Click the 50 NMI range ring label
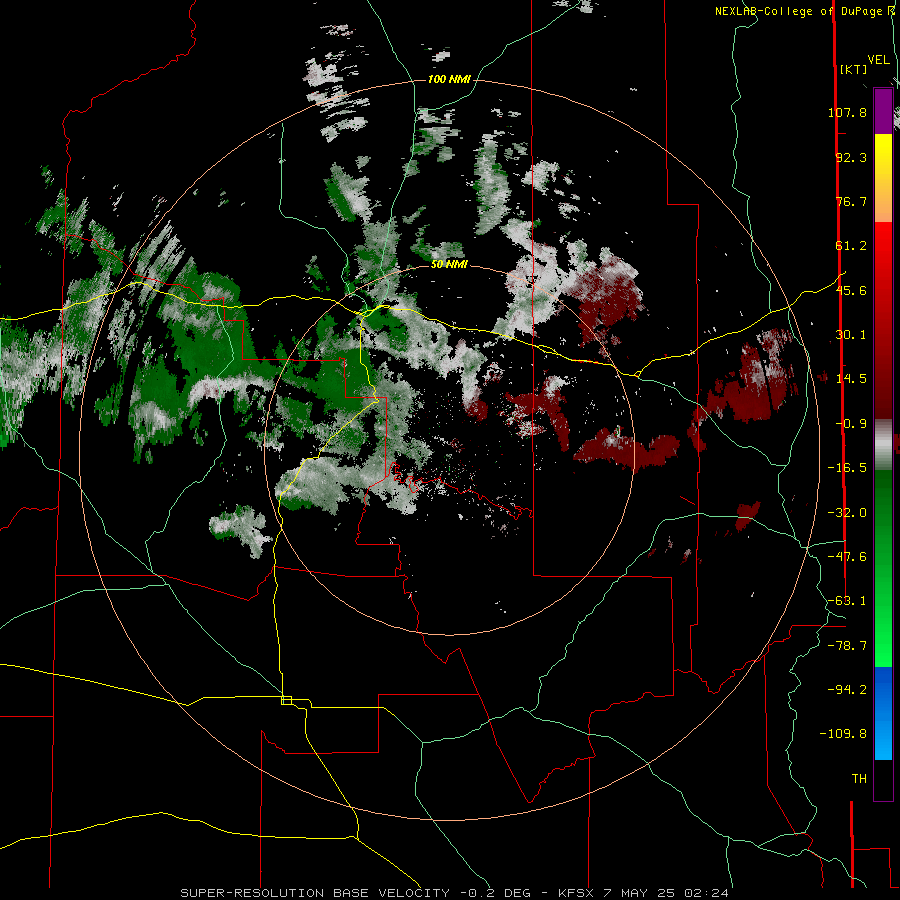This screenshot has height=900, width=900. click(x=449, y=265)
